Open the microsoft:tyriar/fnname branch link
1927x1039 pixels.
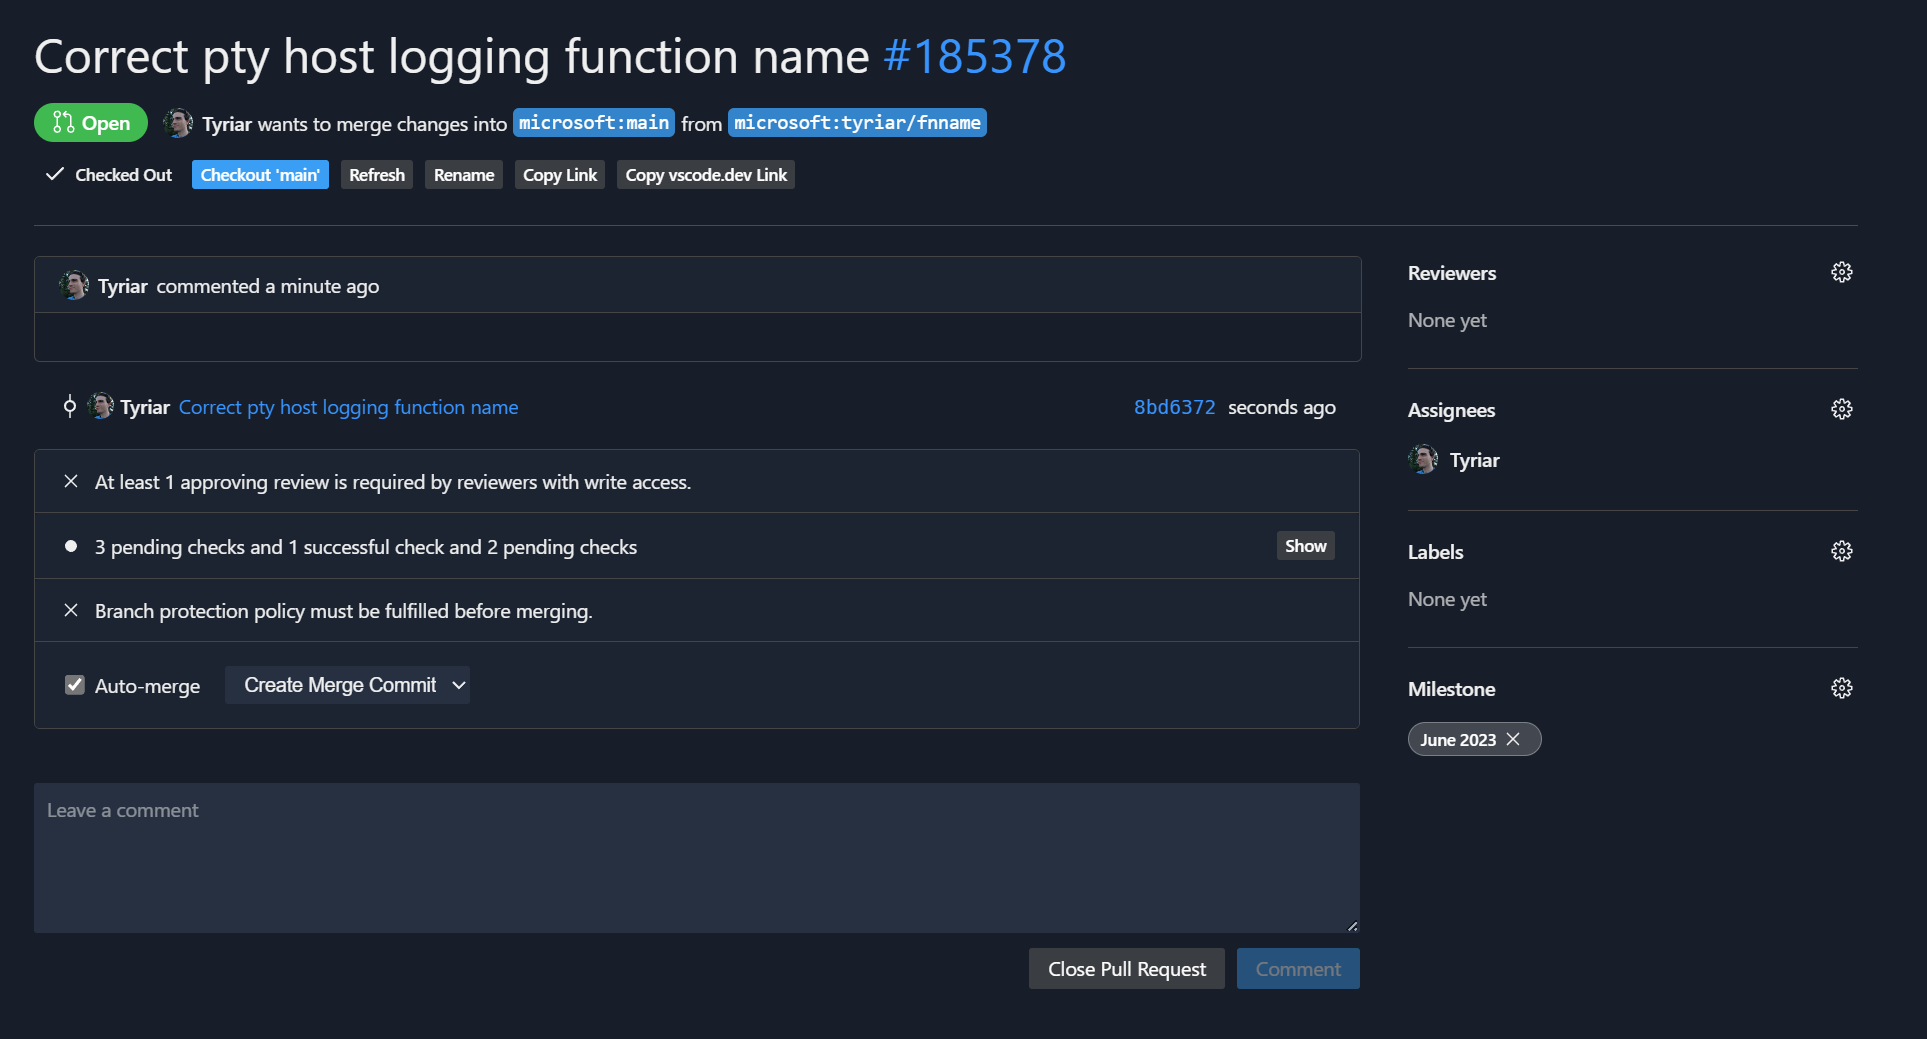point(857,122)
